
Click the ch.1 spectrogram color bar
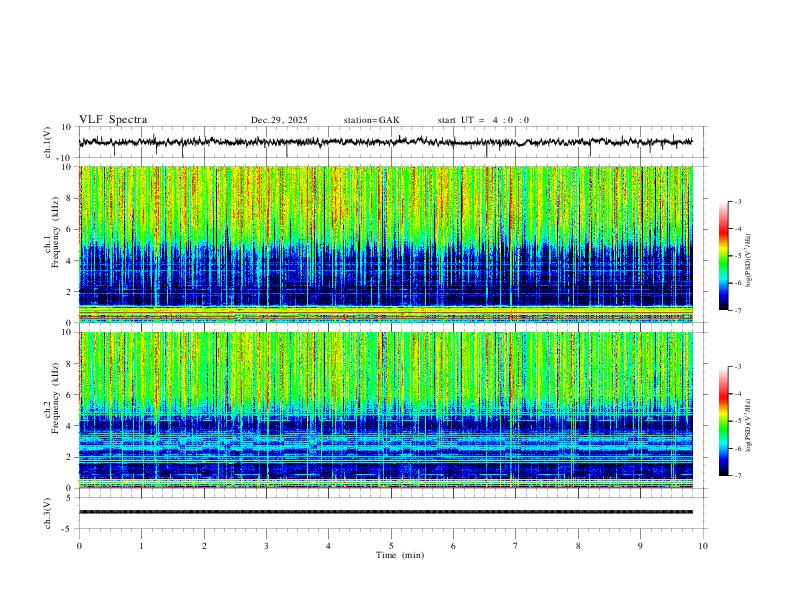(723, 256)
